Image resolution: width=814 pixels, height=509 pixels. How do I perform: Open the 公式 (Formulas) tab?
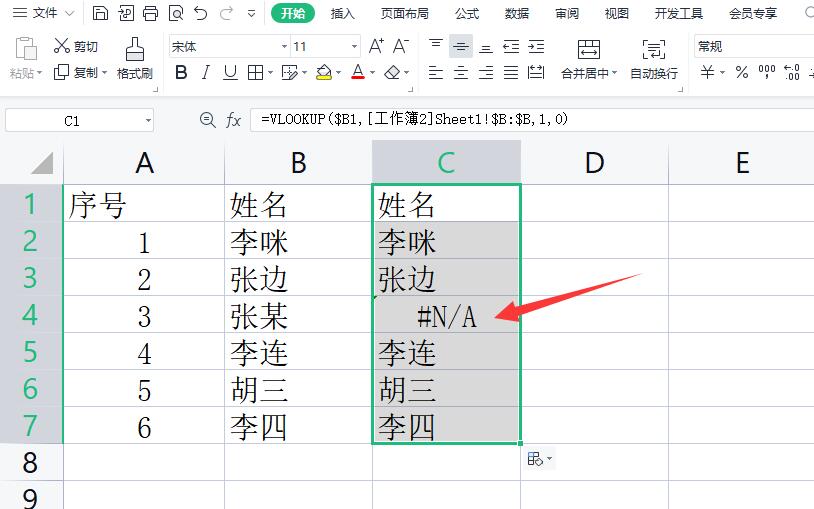[x=467, y=13]
